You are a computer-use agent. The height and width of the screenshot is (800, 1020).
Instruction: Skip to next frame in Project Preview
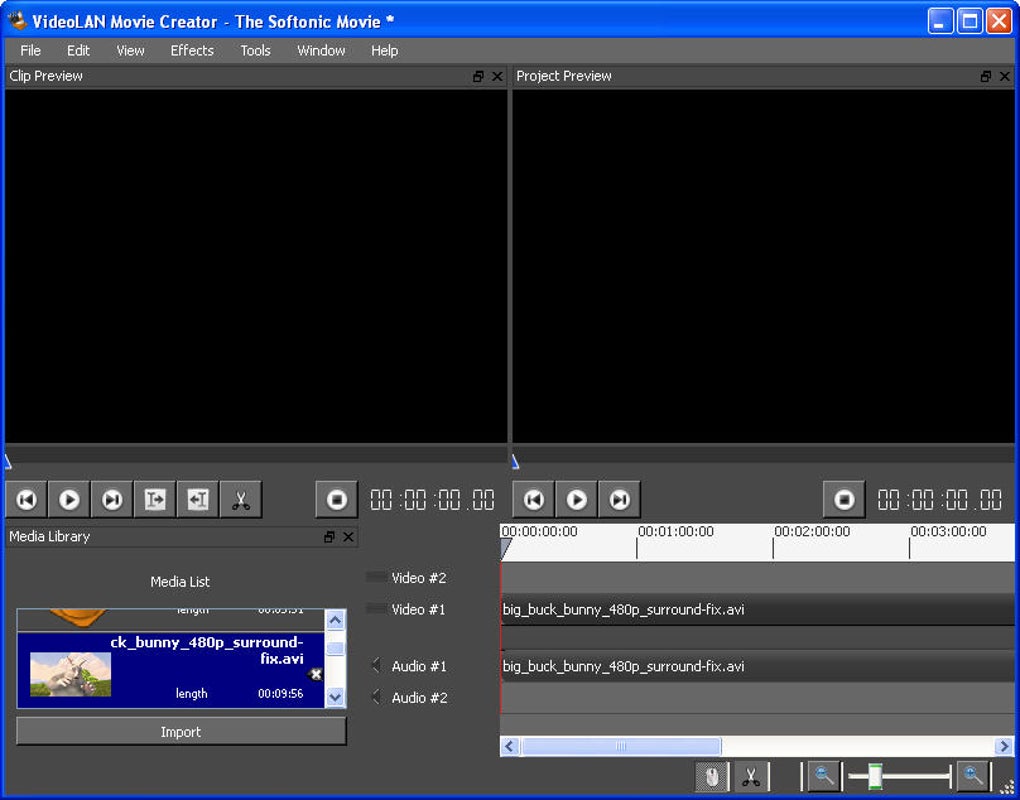(x=620, y=499)
